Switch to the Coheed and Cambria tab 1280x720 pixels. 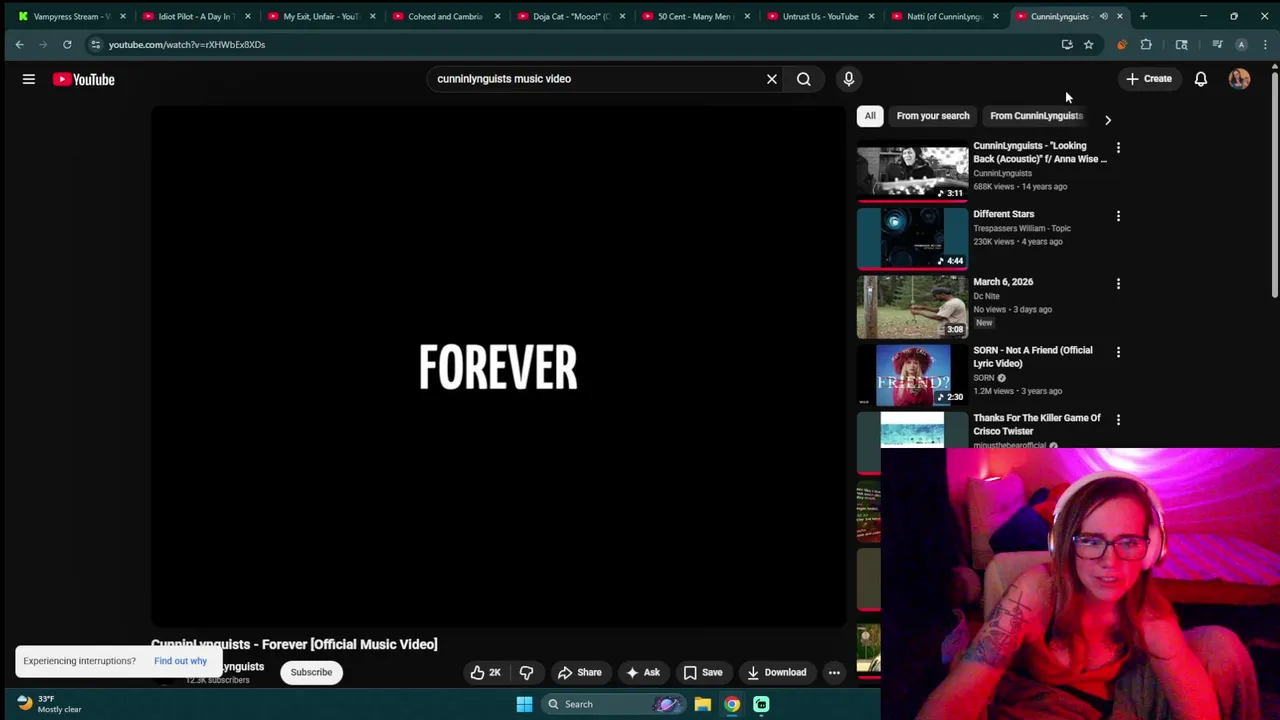pyautogui.click(x=445, y=16)
